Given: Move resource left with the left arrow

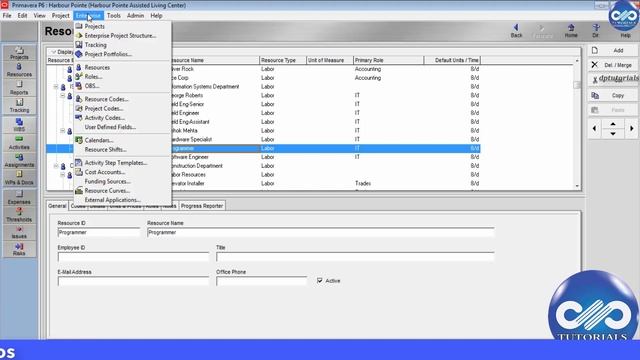Looking at the screenshot, I should pyautogui.click(x=594, y=129).
